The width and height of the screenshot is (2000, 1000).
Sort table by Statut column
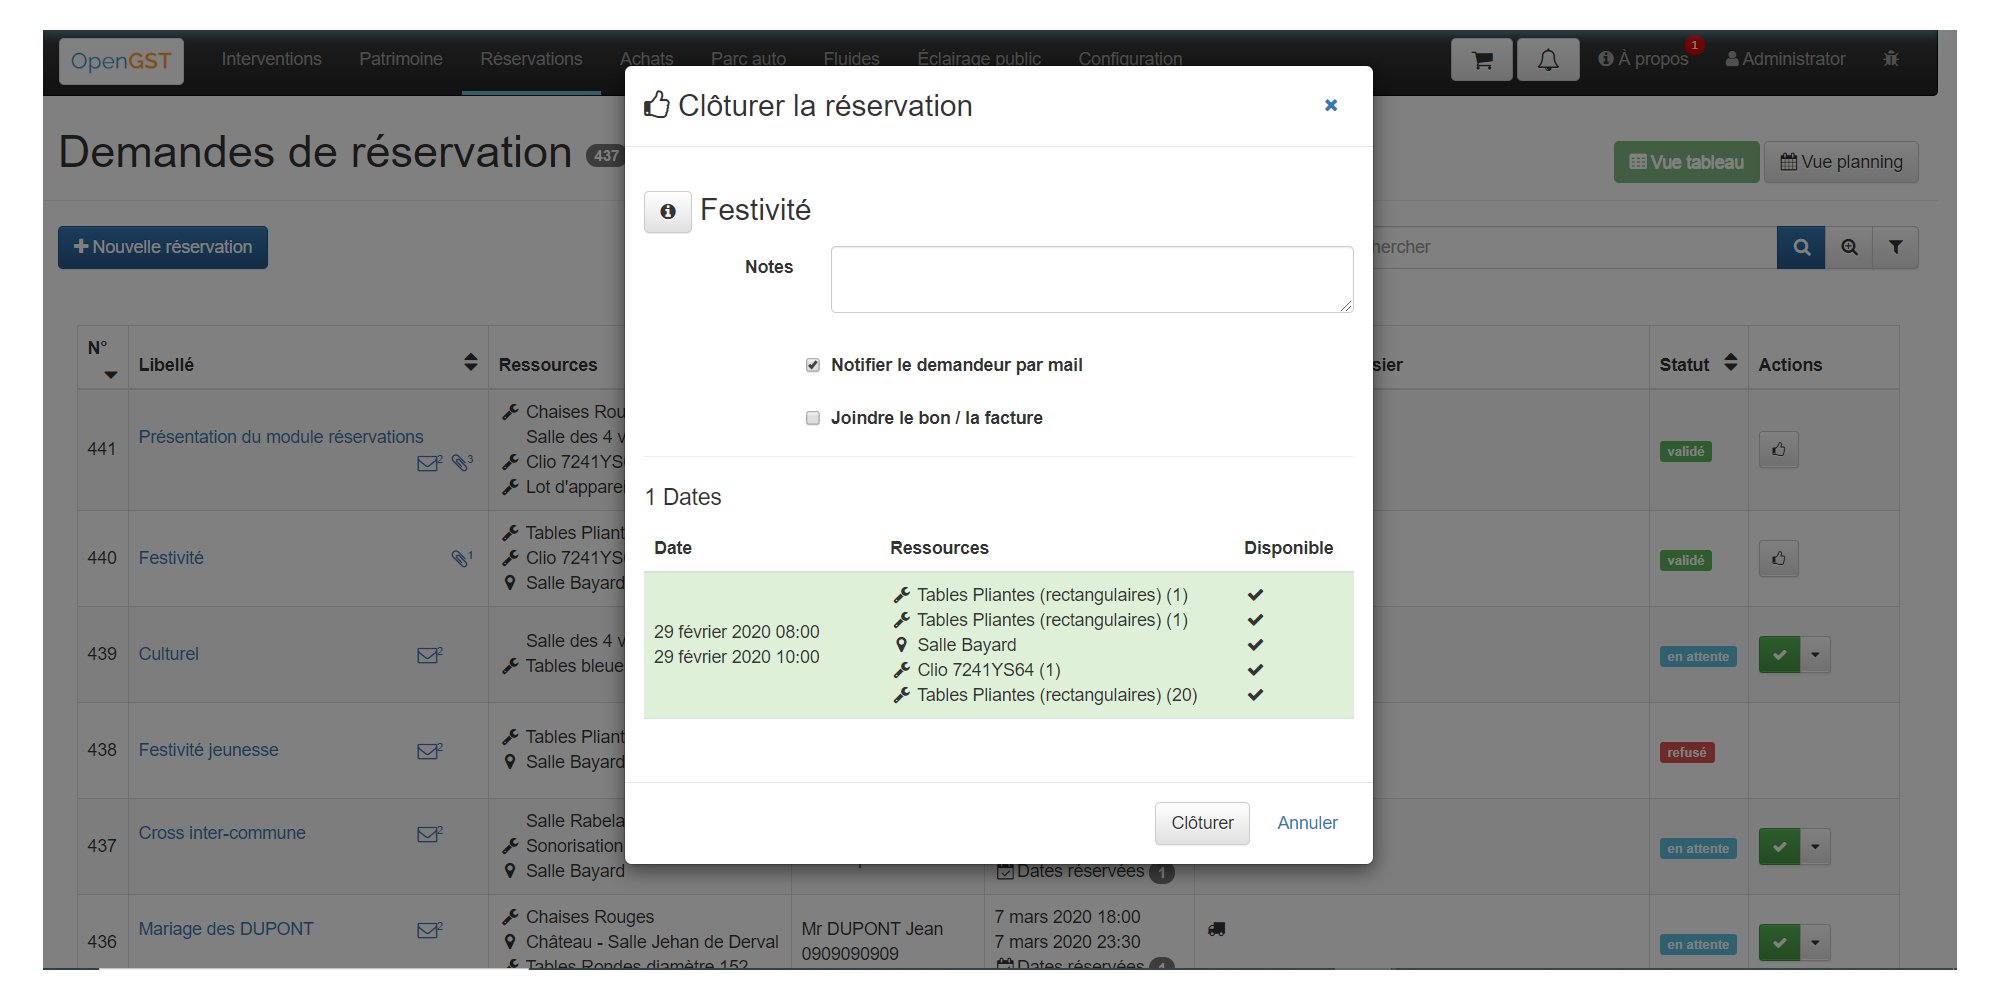1730,364
